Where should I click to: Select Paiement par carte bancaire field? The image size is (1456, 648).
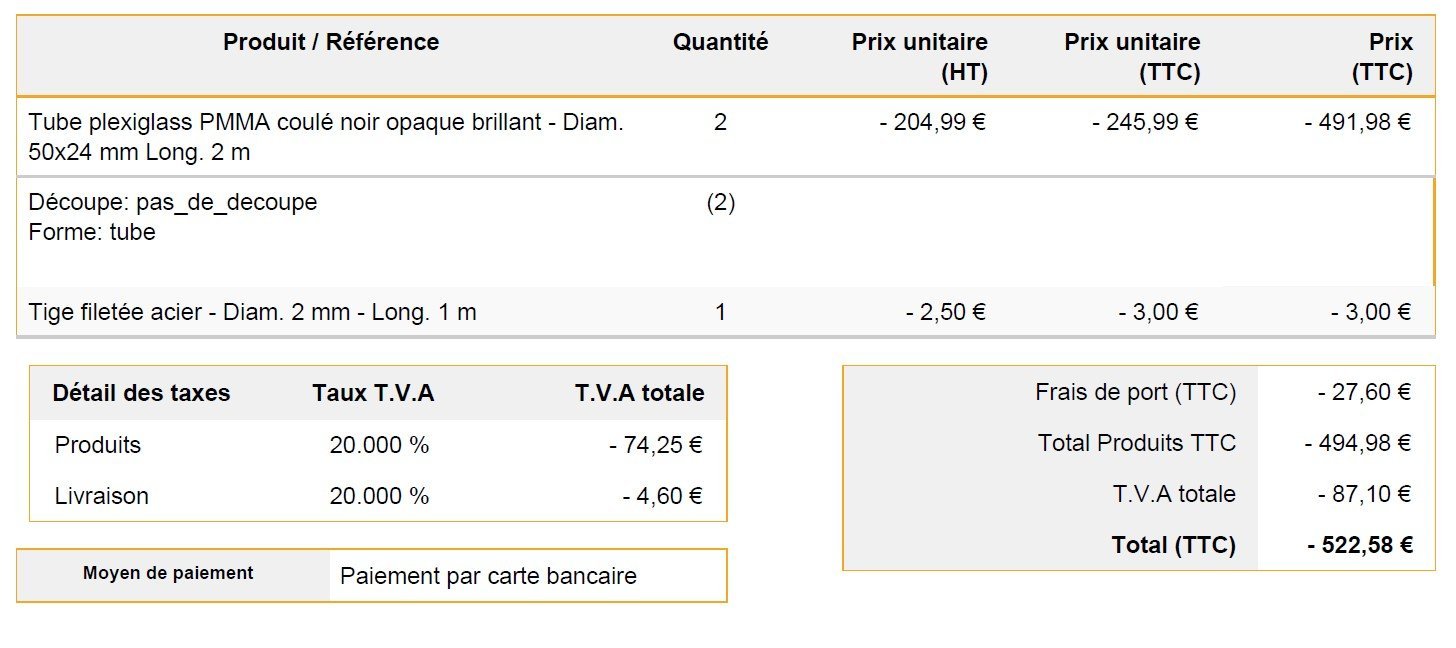[x=528, y=576]
